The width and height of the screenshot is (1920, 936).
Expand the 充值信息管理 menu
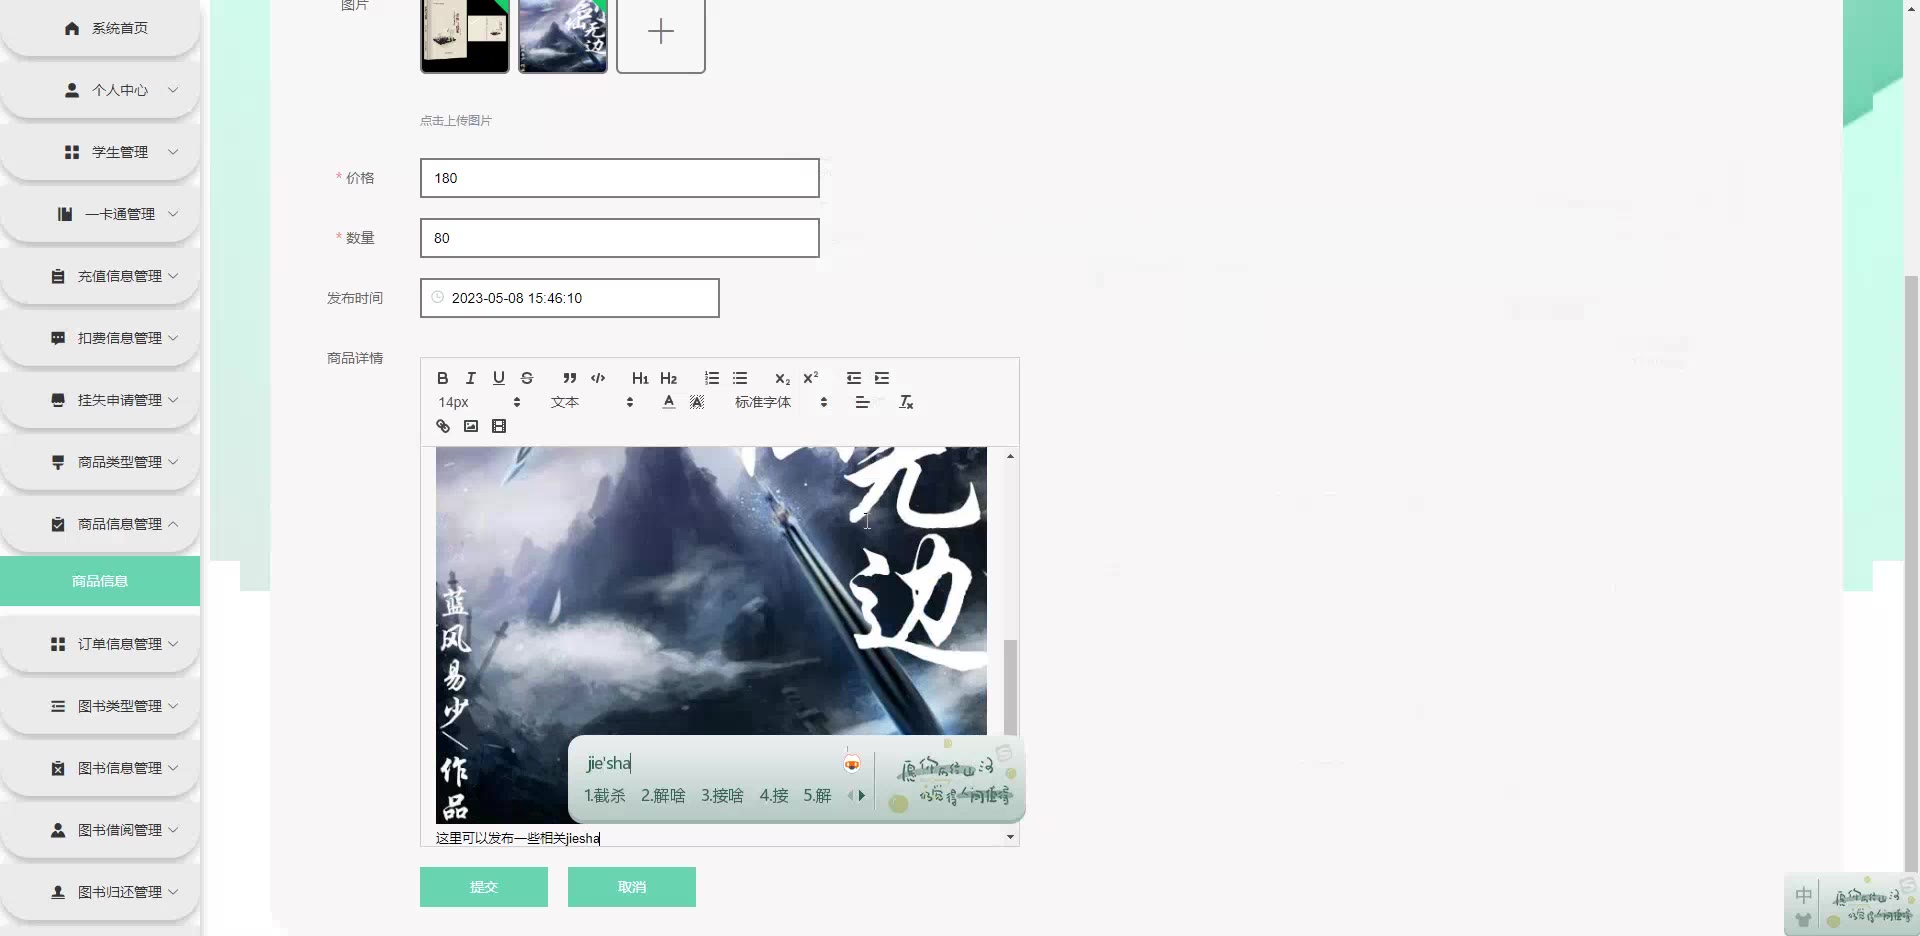(x=100, y=276)
